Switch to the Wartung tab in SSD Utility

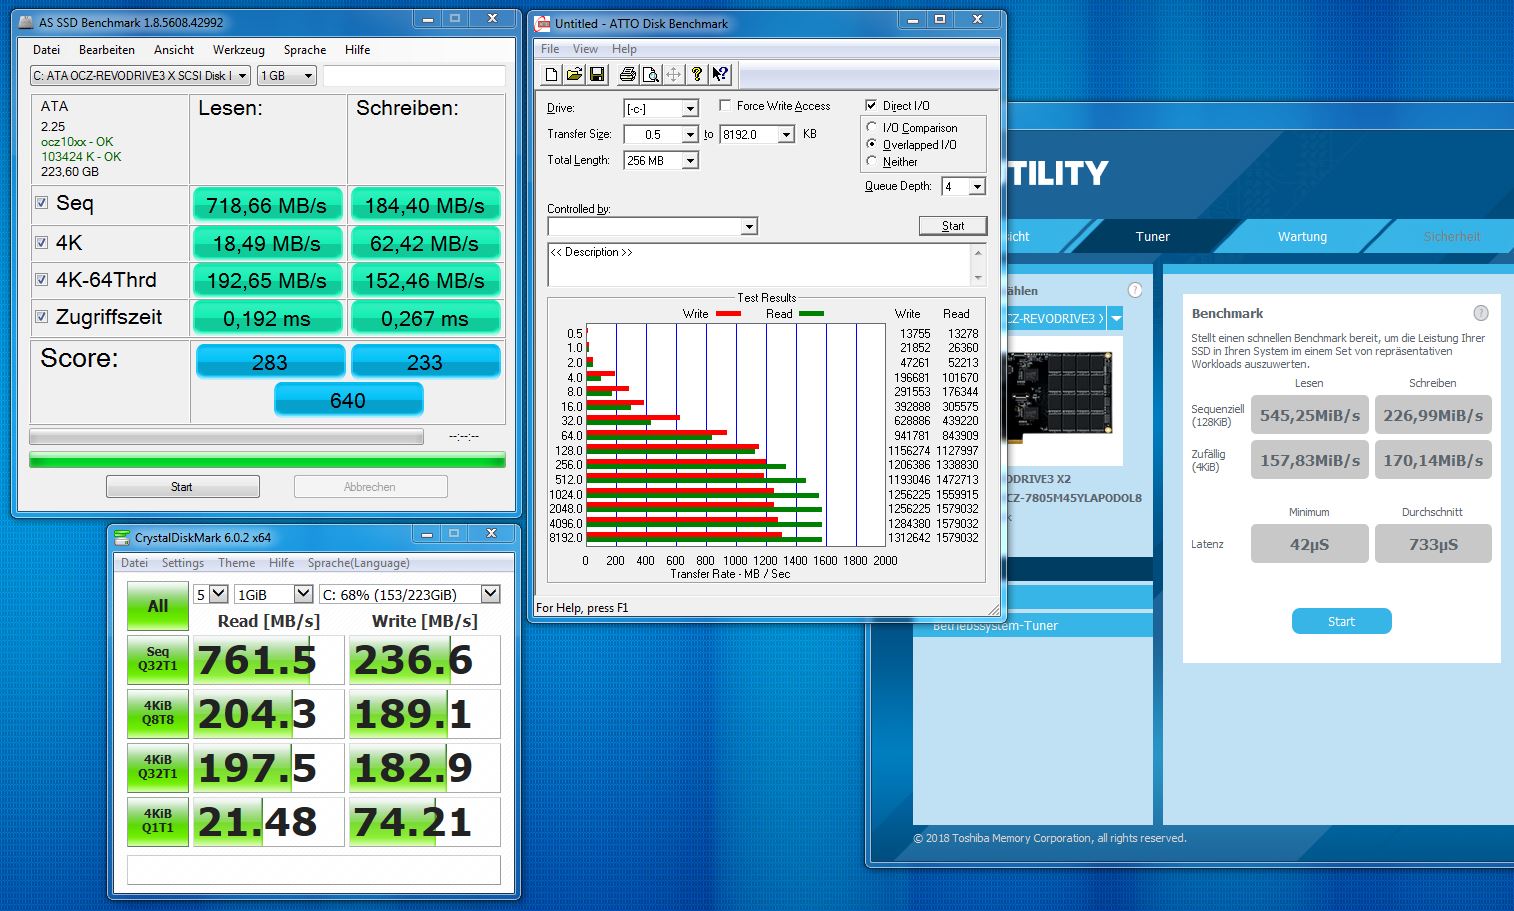click(x=1302, y=236)
